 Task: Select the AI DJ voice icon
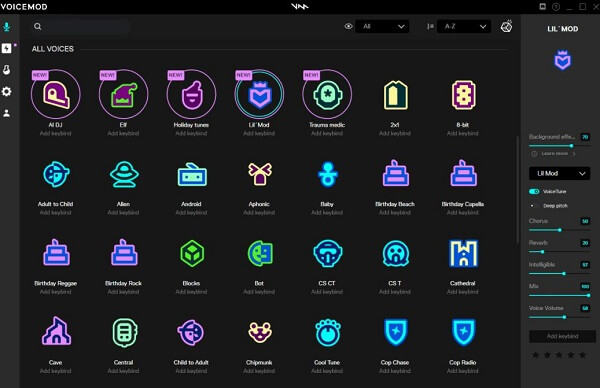click(x=55, y=94)
